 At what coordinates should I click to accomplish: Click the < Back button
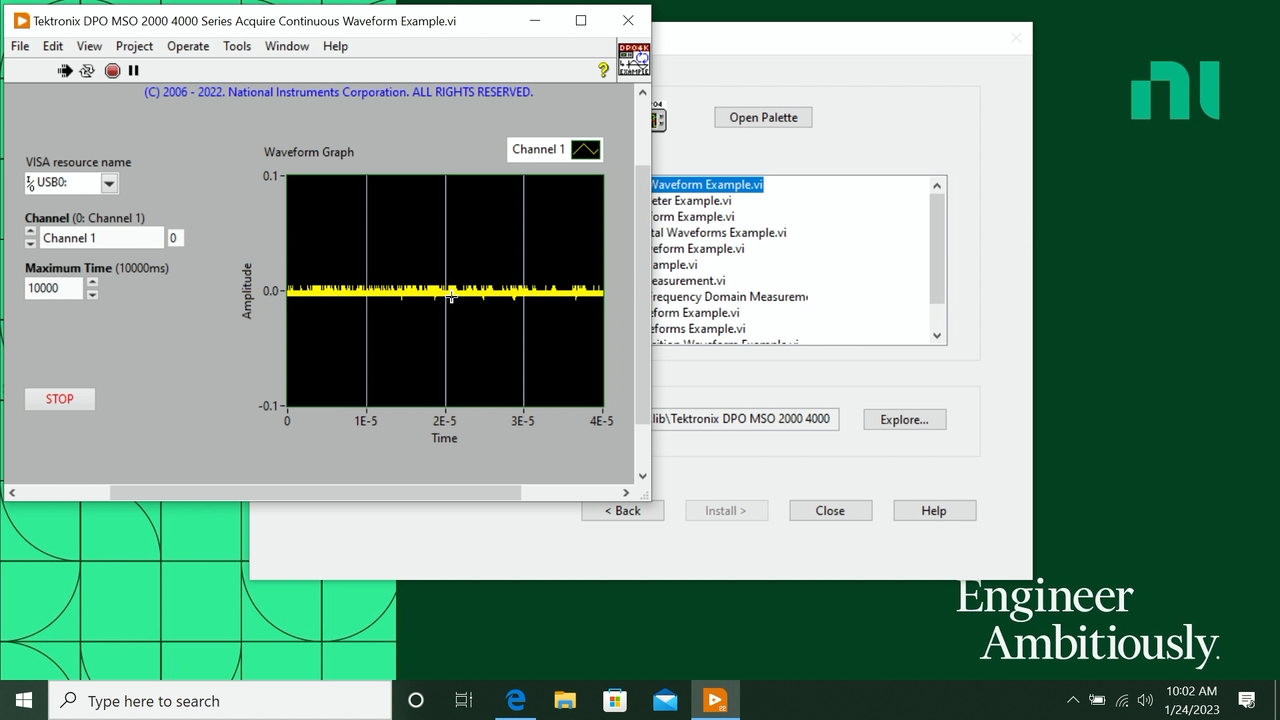pyautogui.click(x=622, y=510)
